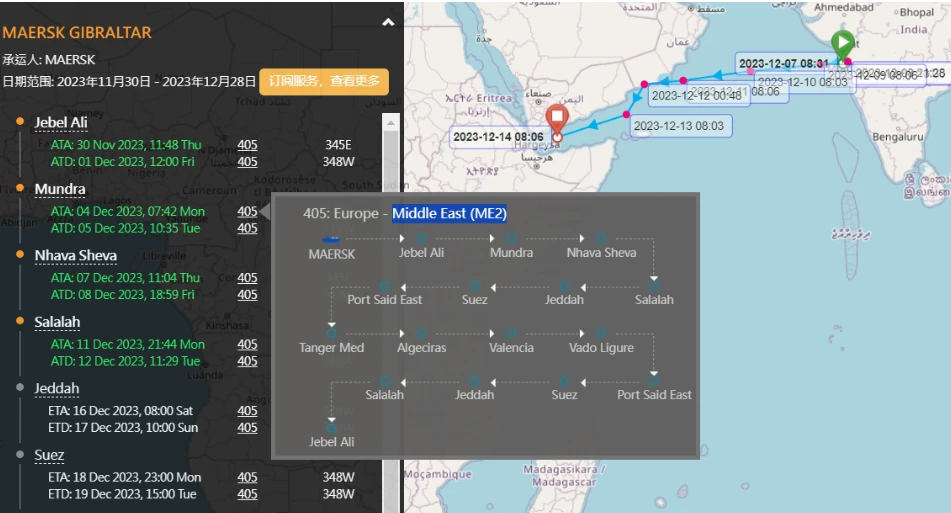The image size is (951, 513).
Task: Click the Valencia node circle in route diagram
Action: click(x=511, y=334)
